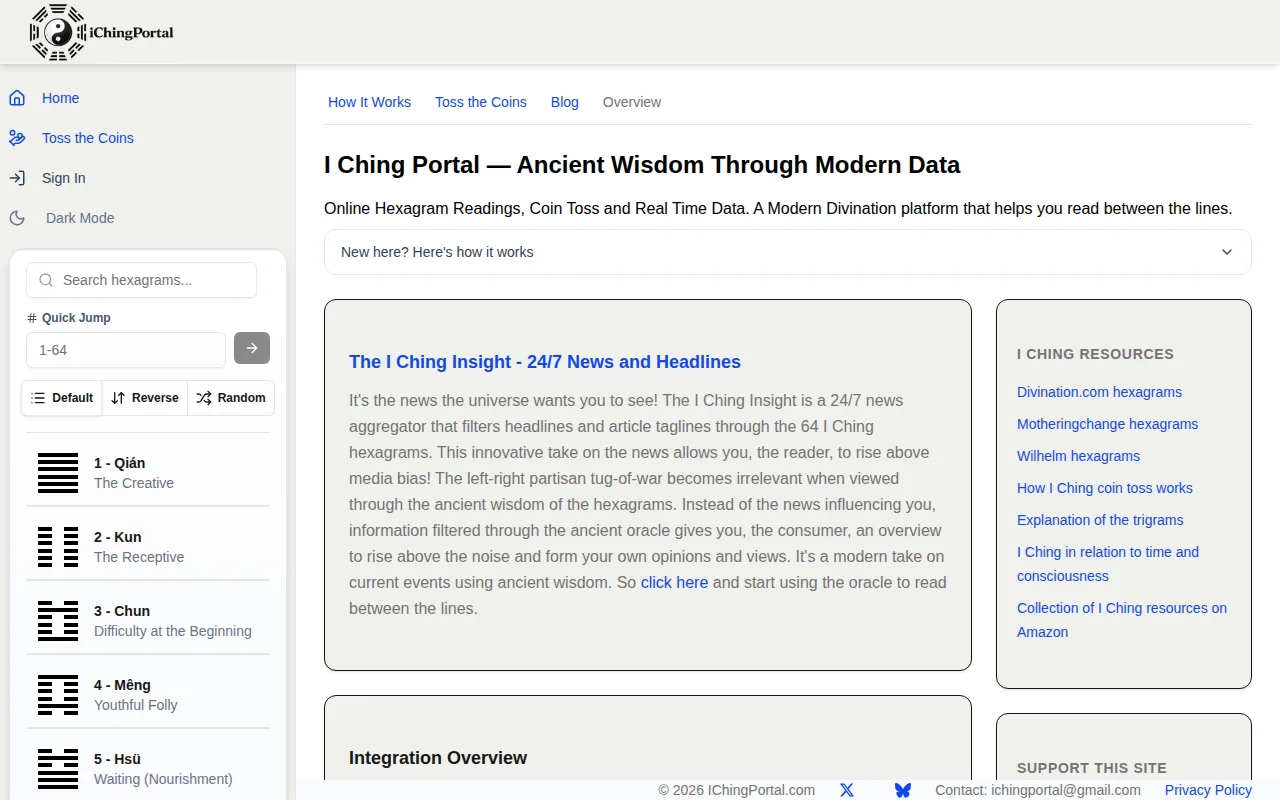Open the Bluesky butterfly footer icon
The height and width of the screenshot is (800, 1280).
(x=903, y=790)
